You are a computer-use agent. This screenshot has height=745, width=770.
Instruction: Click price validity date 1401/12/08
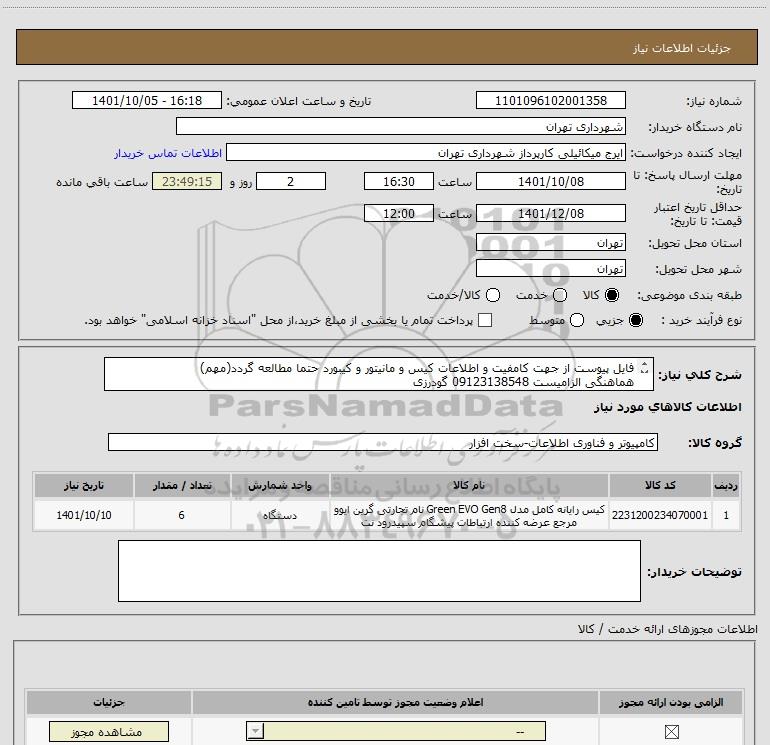click(x=550, y=213)
